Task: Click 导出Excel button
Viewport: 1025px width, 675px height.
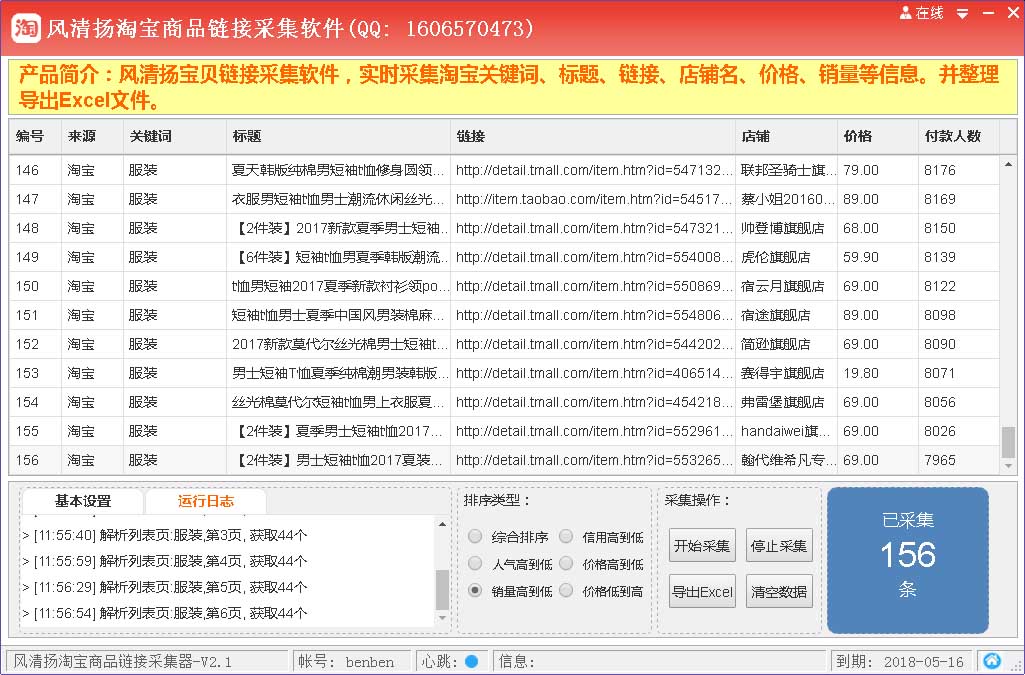Action: (x=702, y=591)
